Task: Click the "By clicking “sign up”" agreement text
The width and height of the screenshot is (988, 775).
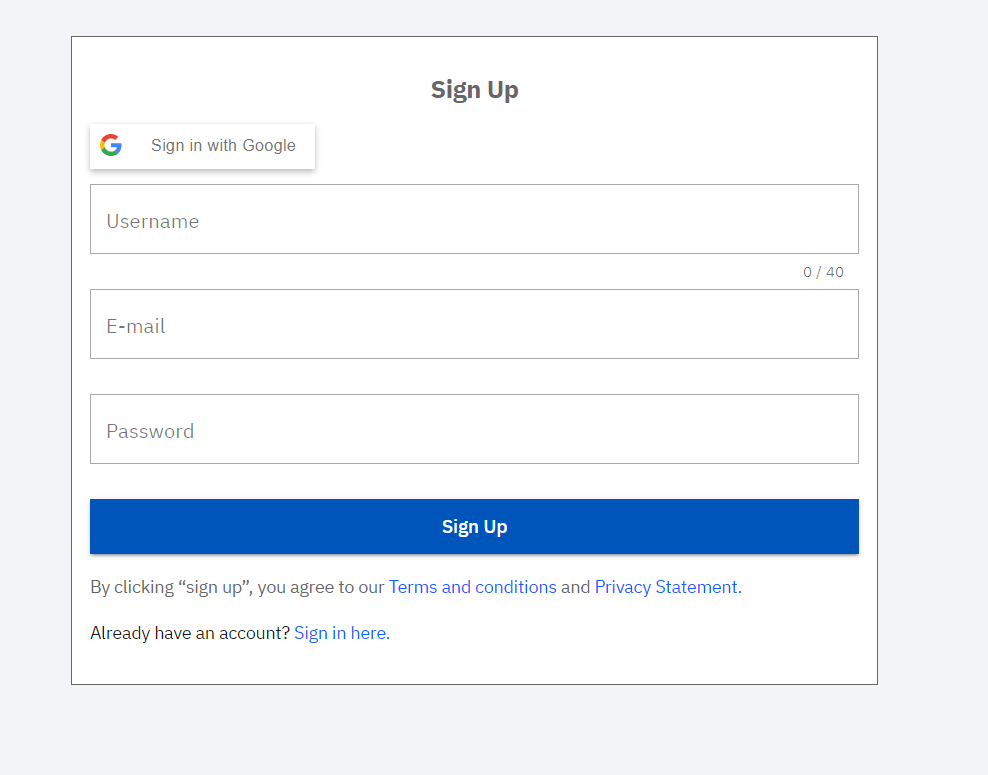Action: (x=170, y=587)
